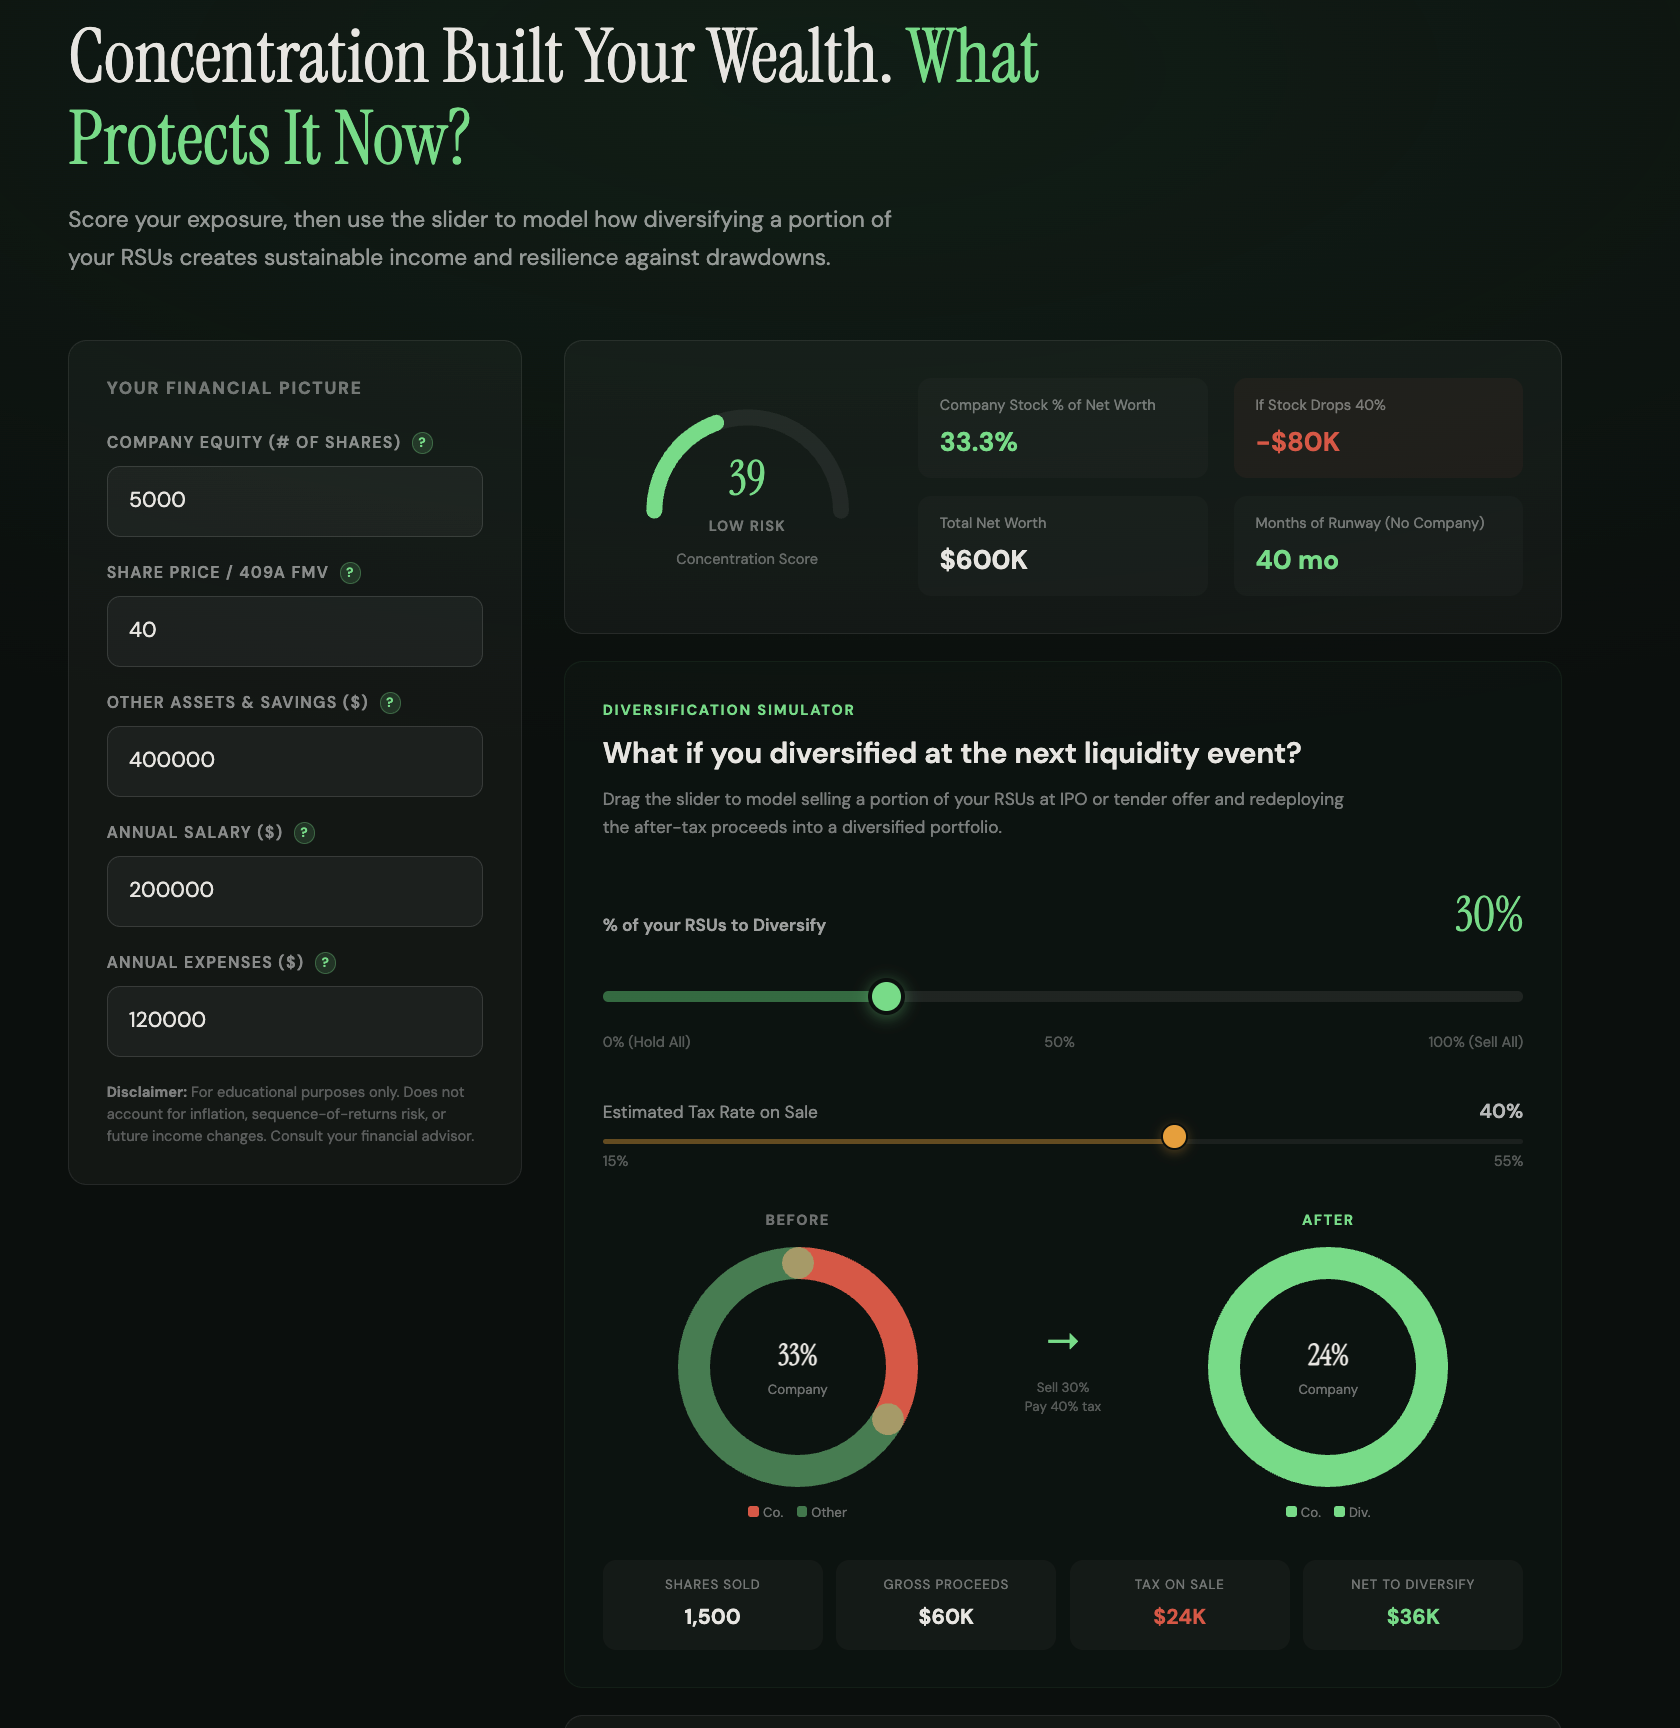Click the RSUs to Diversify slider handle
This screenshot has width=1680, height=1728.
(x=886, y=997)
